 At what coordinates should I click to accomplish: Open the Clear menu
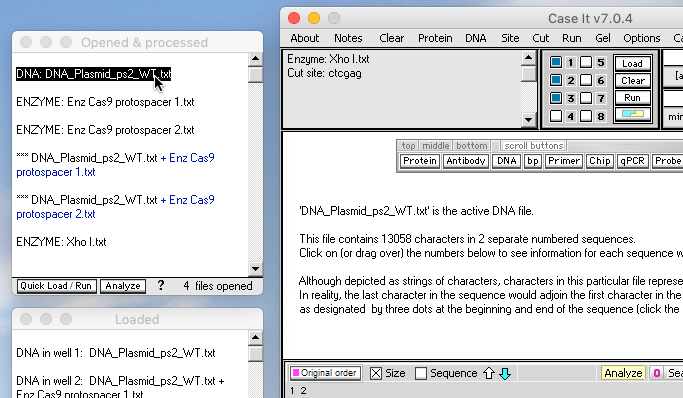pos(392,38)
